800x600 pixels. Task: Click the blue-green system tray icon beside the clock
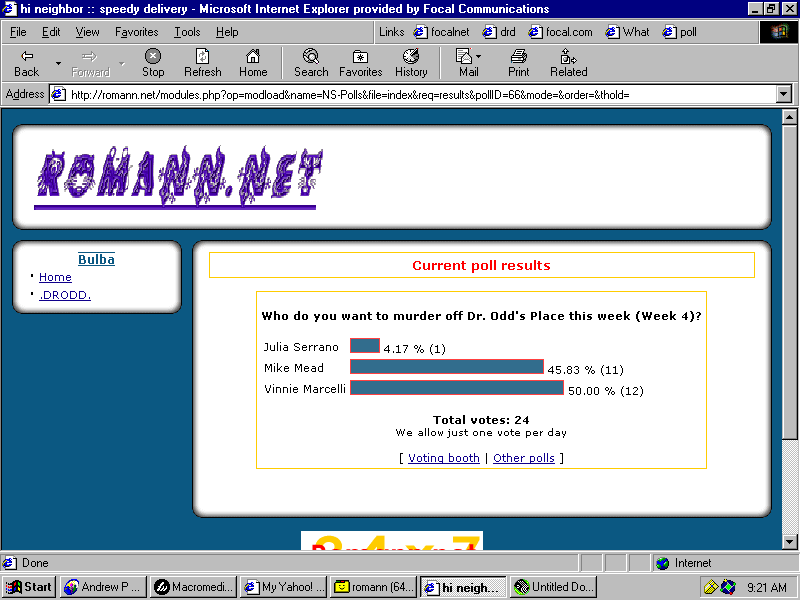click(x=728, y=587)
